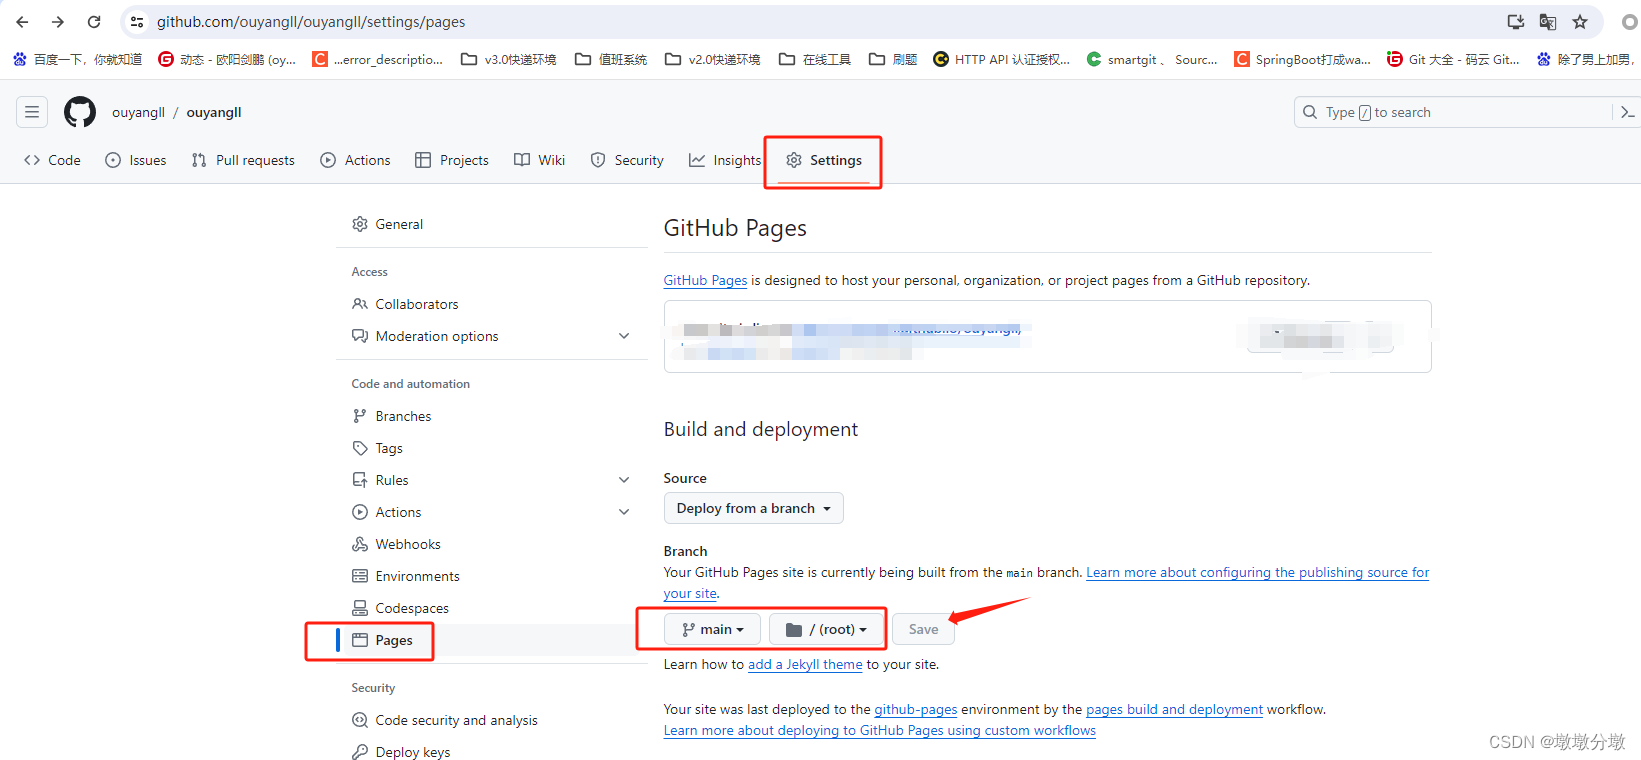
Task: Open the Security tab
Action: 627,160
